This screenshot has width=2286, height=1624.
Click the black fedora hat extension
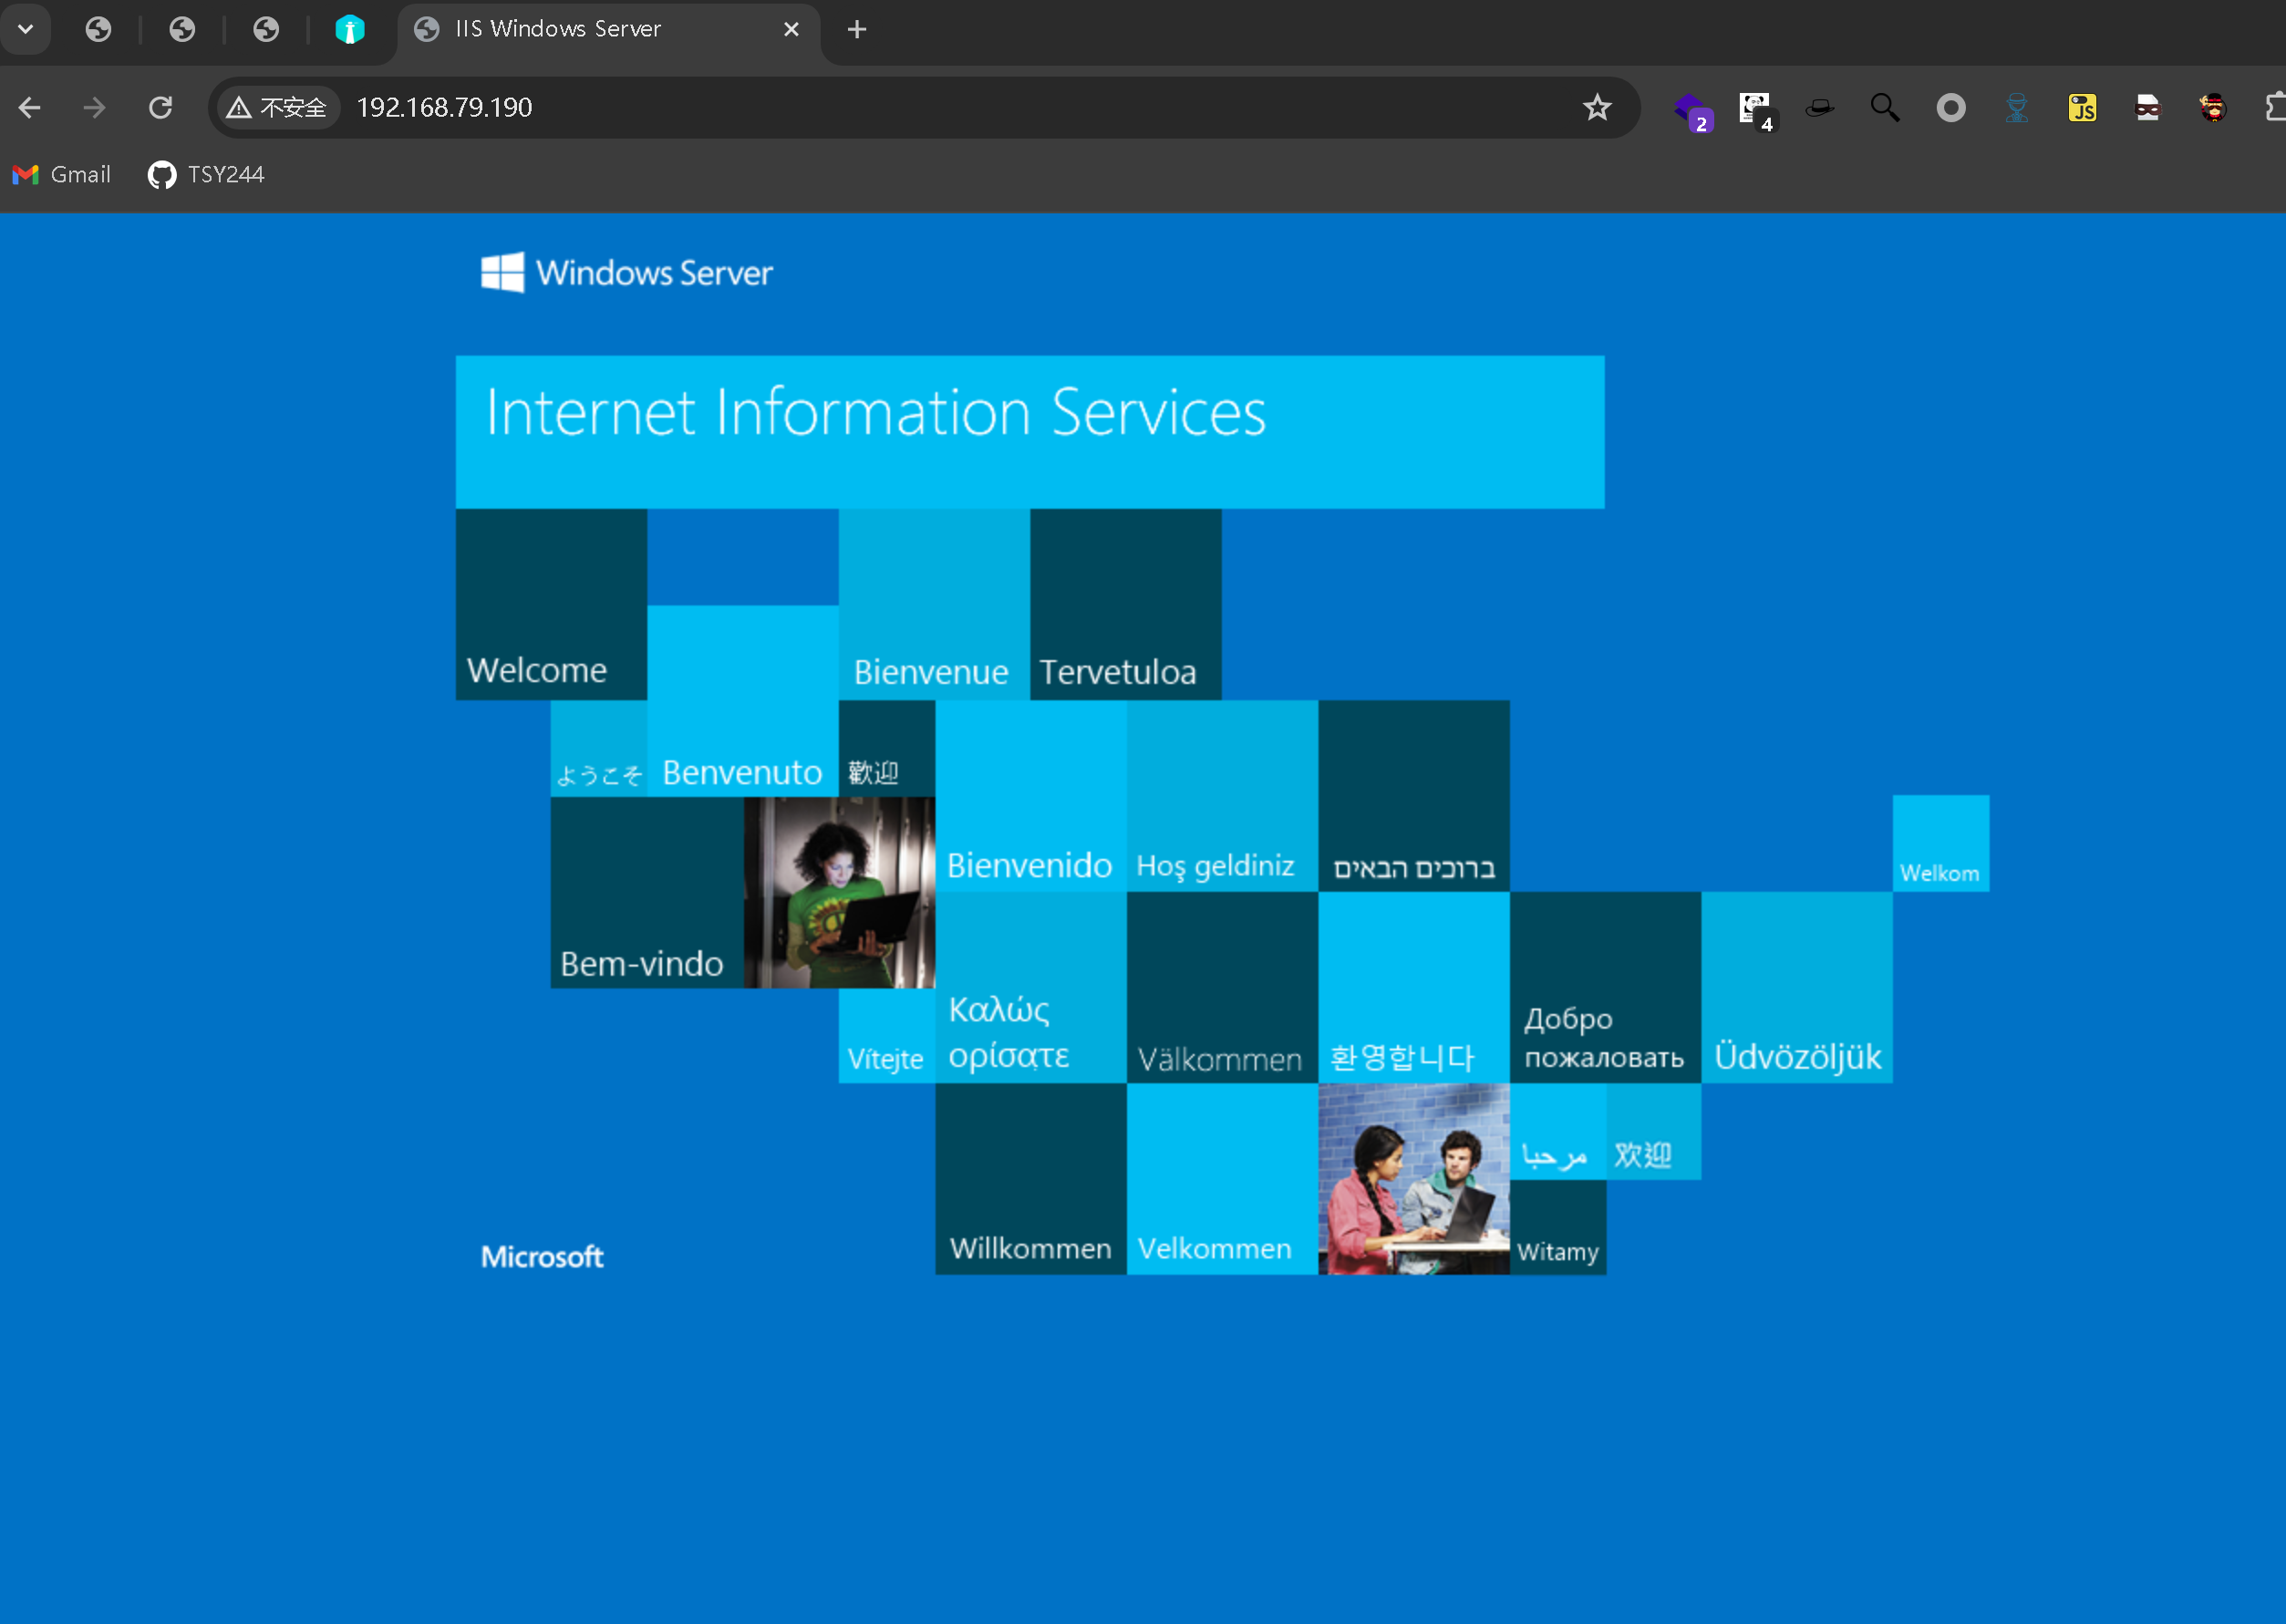[x=1820, y=108]
